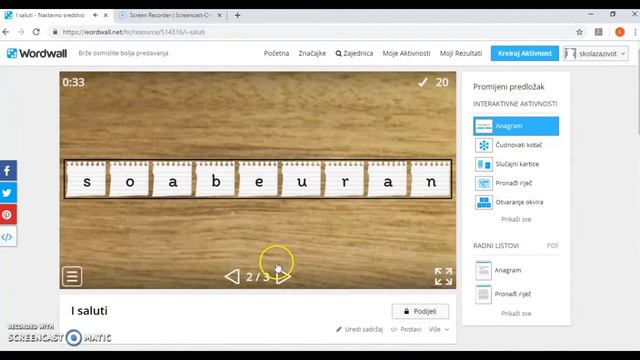Reload the page in the browser

(36, 32)
